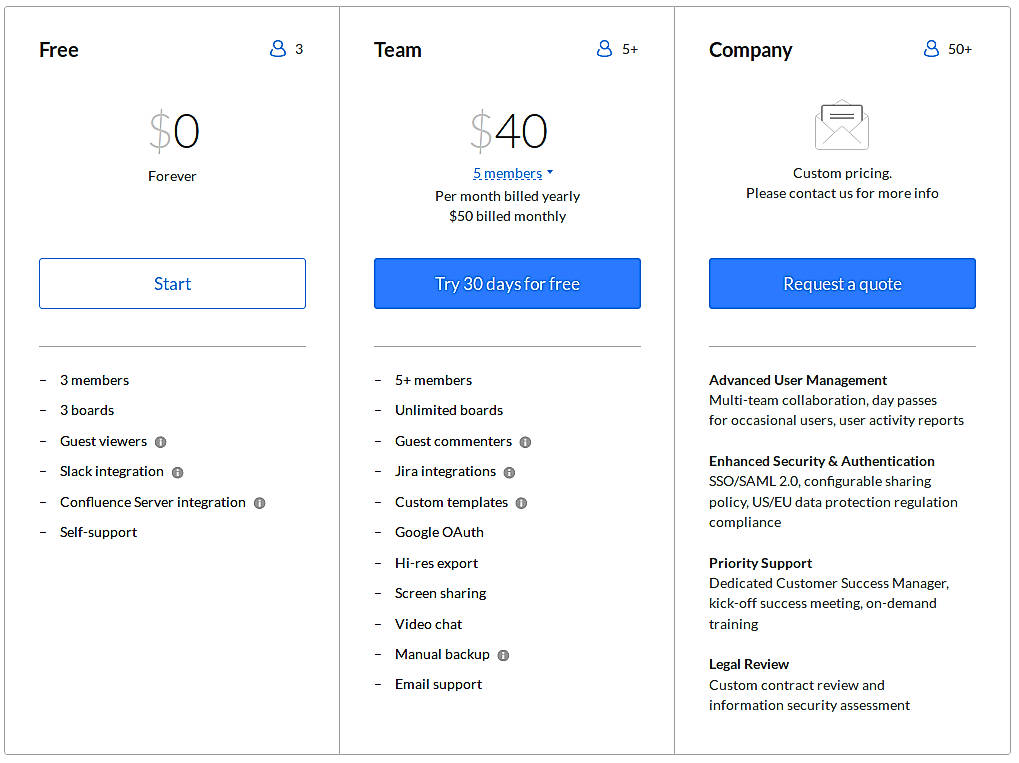Image resolution: width=1019 pixels, height=763 pixels.
Task: Click the Team plan title
Action: pos(397,50)
